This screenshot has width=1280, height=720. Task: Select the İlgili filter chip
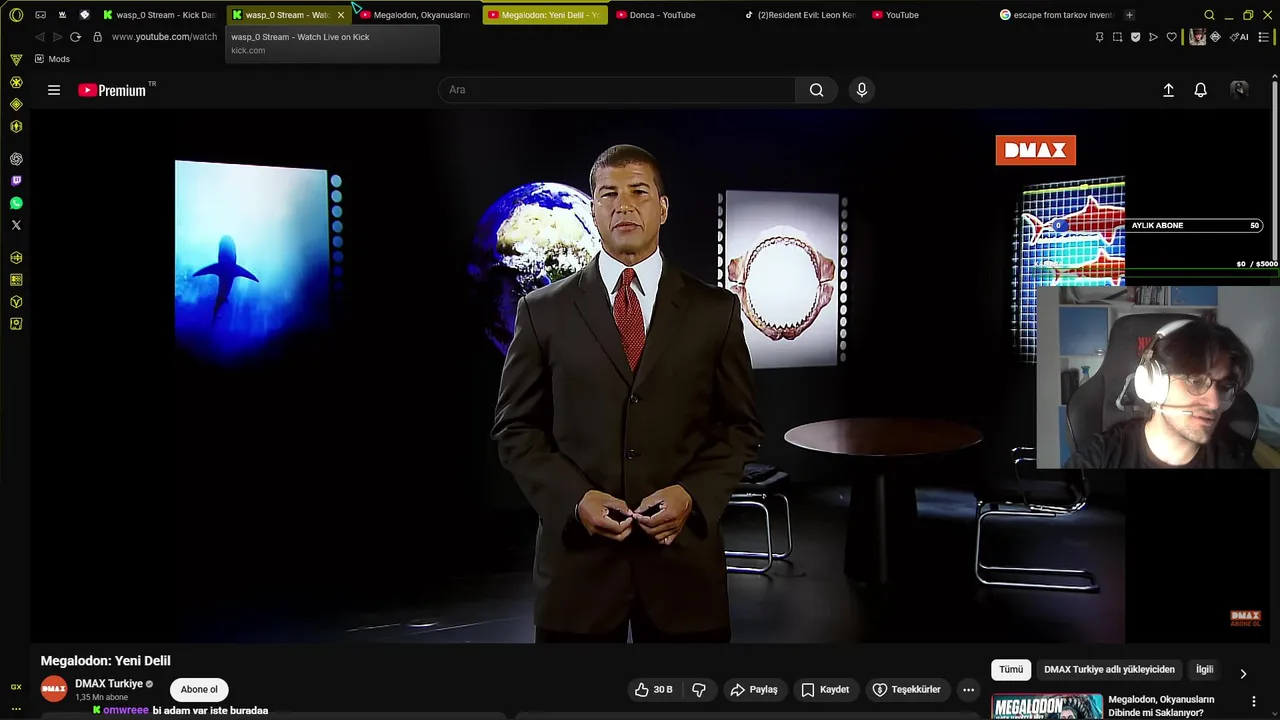tap(1204, 669)
